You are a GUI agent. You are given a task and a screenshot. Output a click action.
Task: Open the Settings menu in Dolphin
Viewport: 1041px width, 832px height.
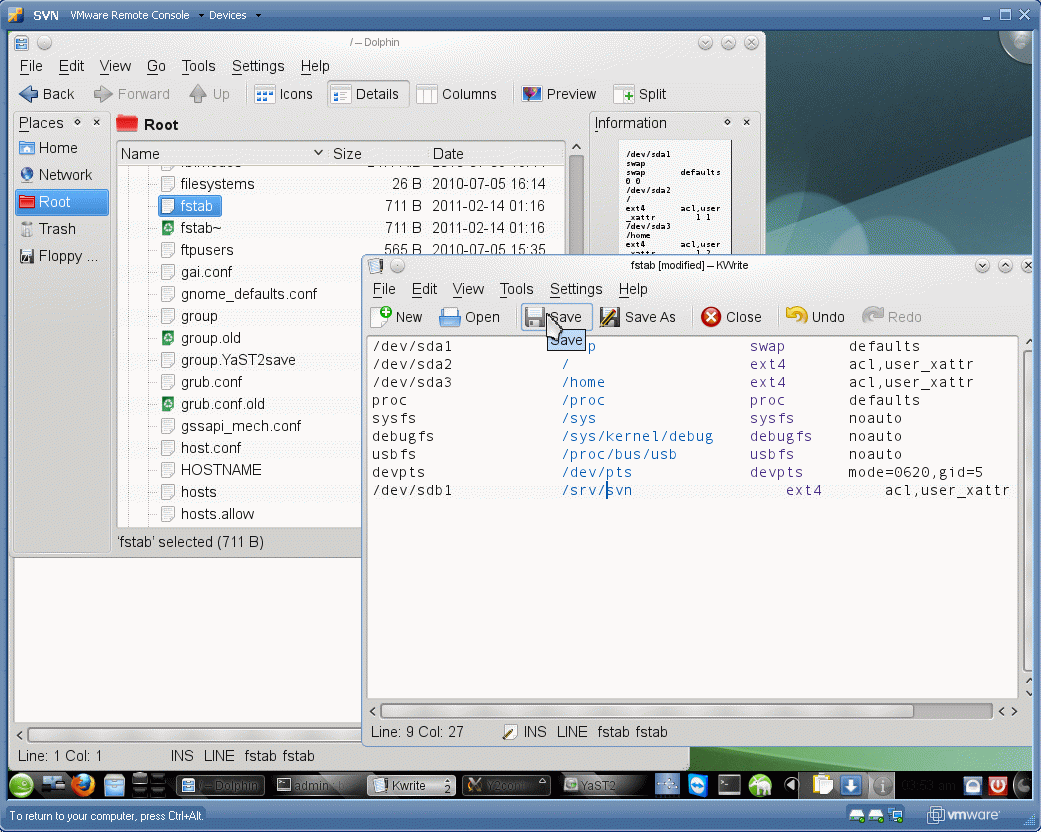tap(258, 66)
